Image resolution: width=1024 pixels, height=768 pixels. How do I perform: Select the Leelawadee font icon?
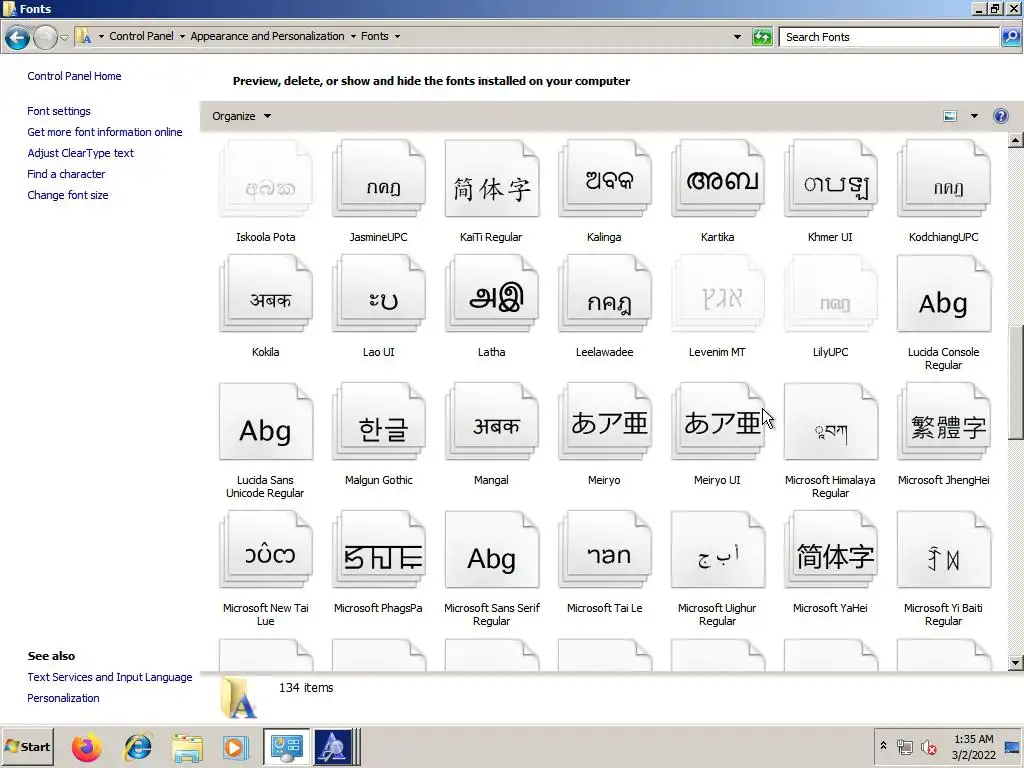point(605,293)
